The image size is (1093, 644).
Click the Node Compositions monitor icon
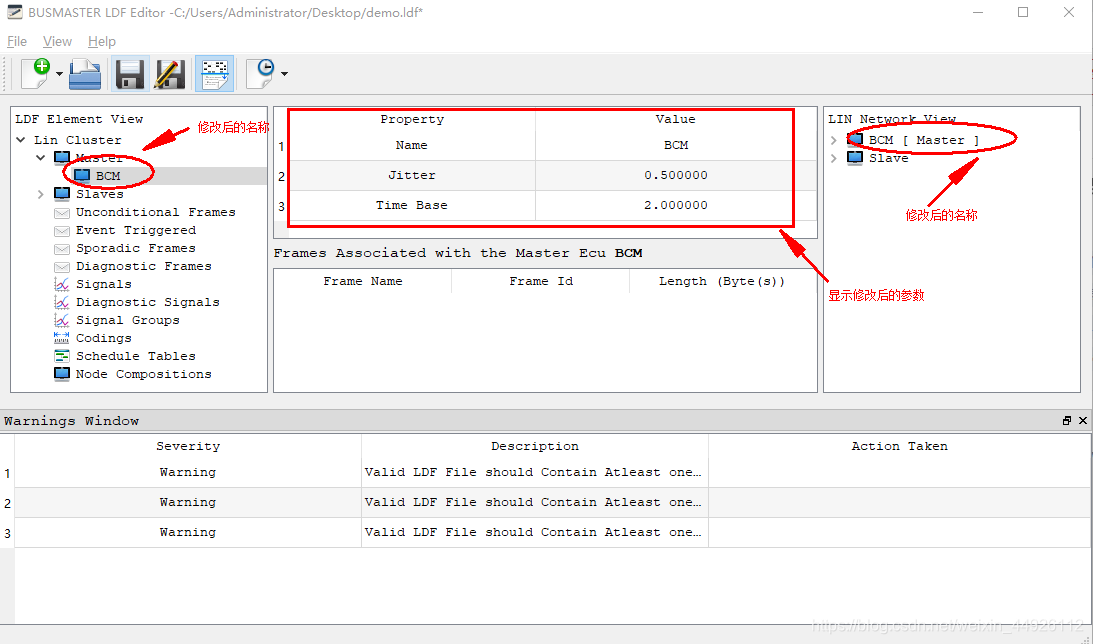coord(62,374)
